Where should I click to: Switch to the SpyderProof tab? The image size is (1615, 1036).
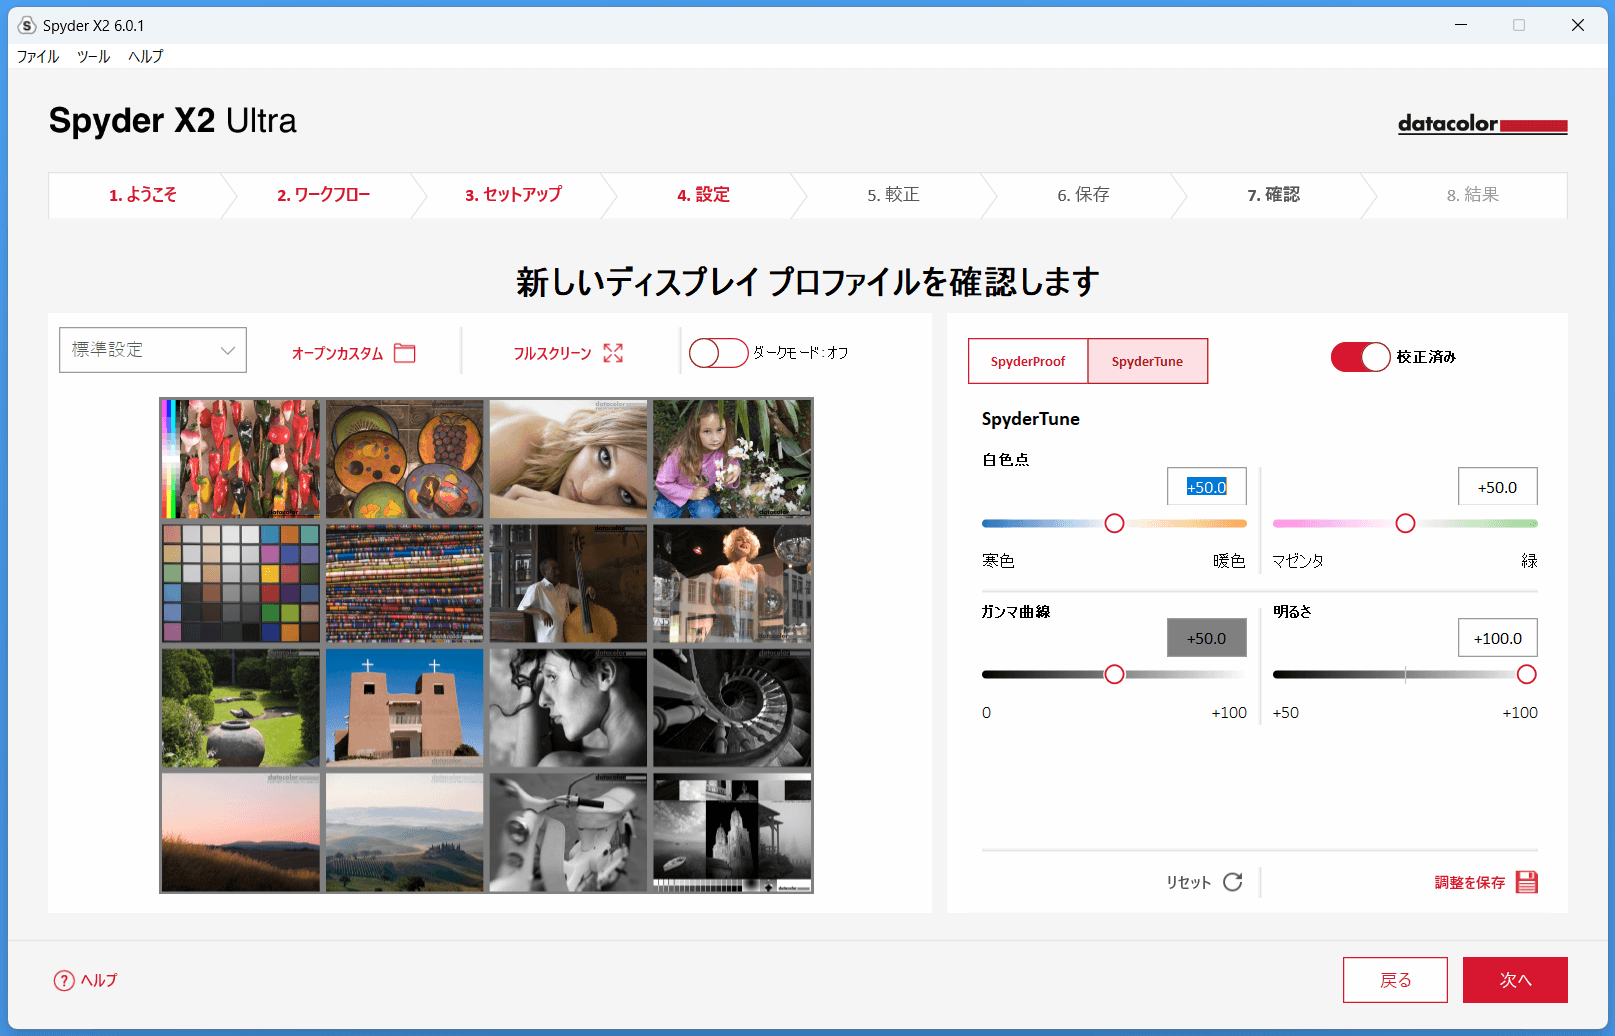[x=1028, y=361]
